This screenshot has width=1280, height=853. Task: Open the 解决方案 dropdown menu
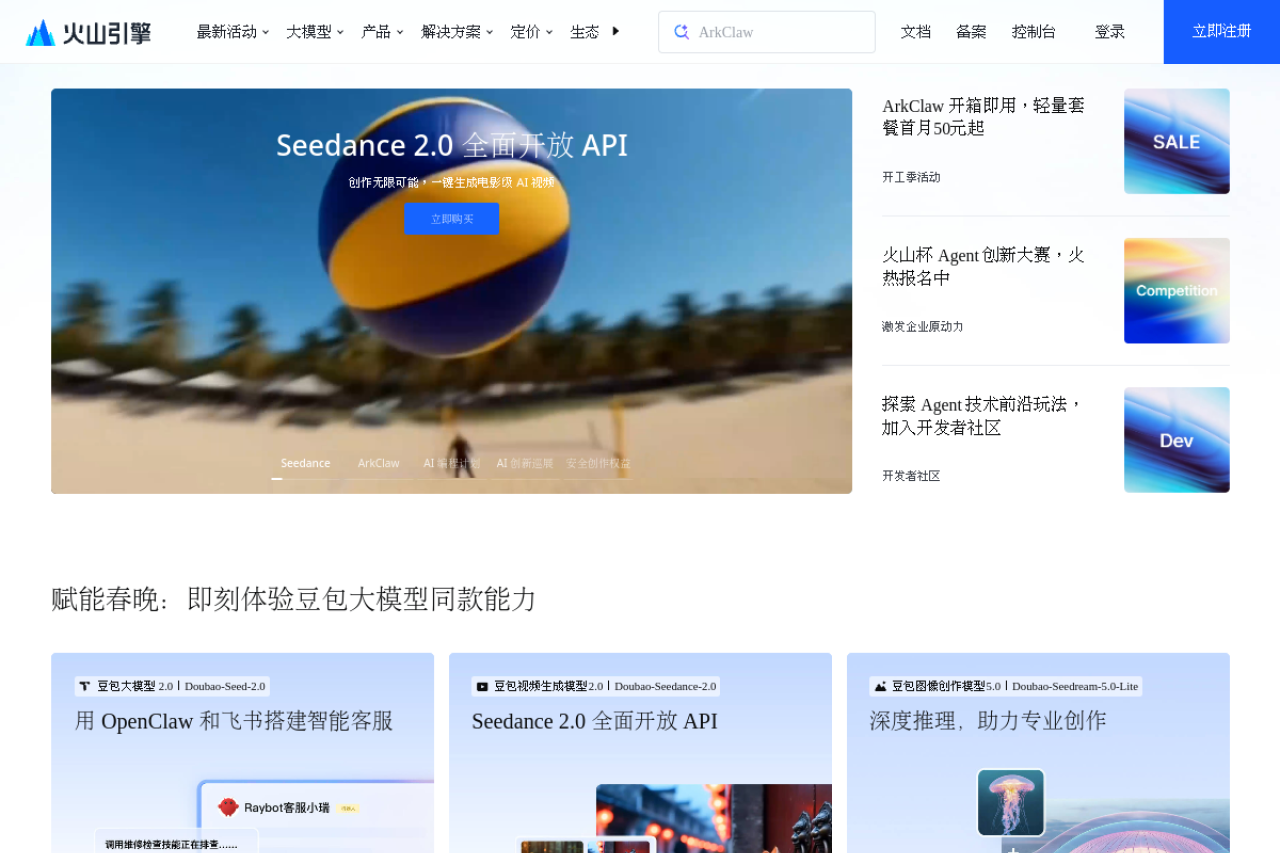tap(457, 32)
